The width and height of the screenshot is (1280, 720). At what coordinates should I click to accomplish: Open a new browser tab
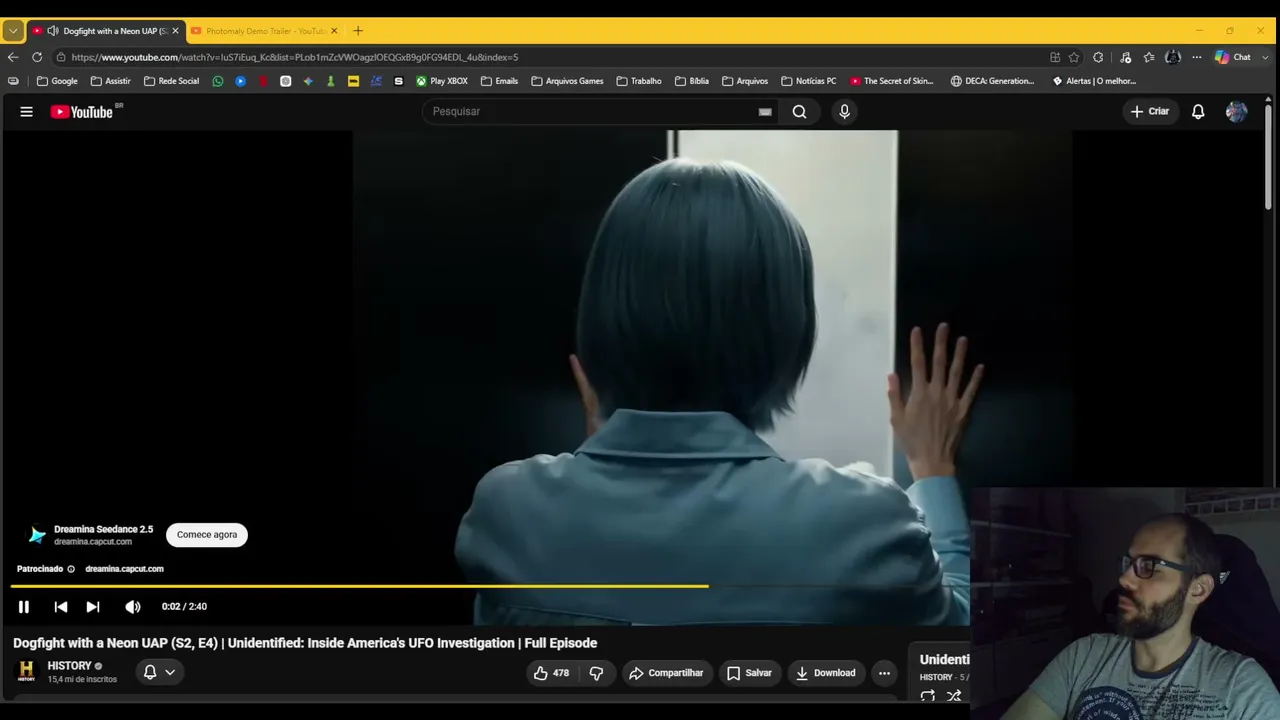point(358,31)
